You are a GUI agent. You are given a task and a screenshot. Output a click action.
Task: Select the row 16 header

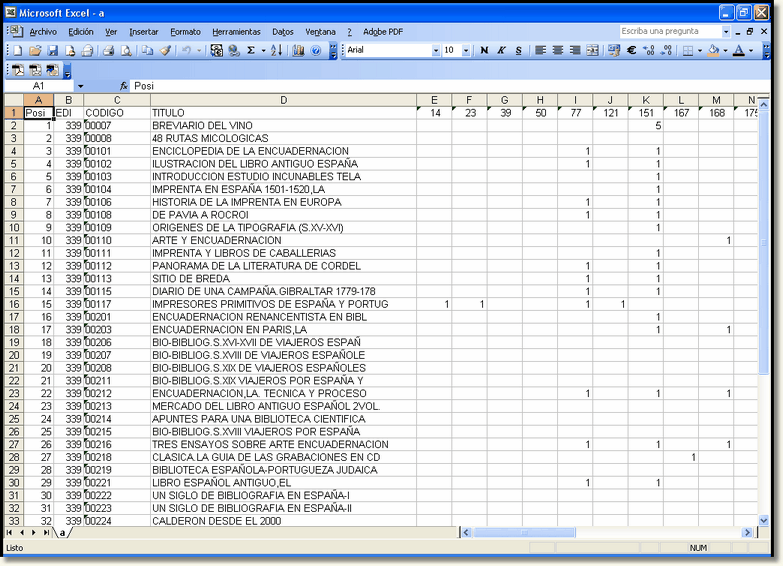pos(13,304)
